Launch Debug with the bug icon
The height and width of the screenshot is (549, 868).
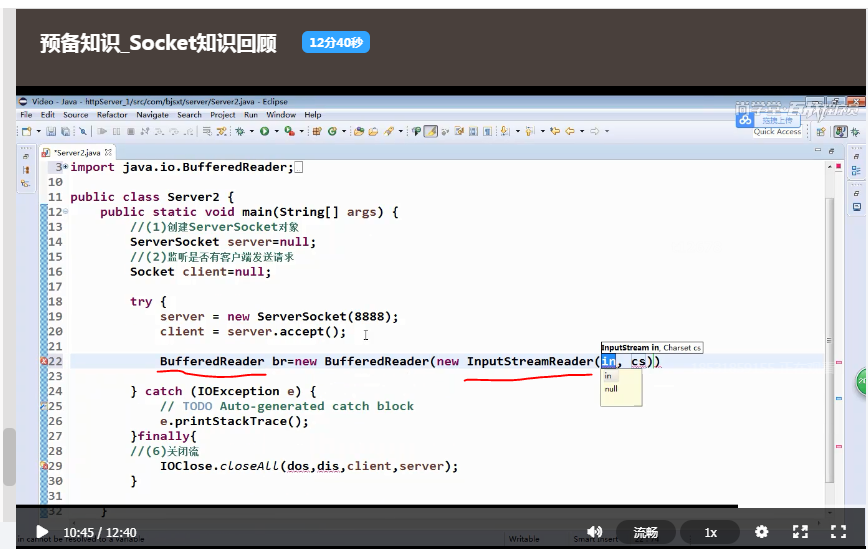tap(240, 131)
